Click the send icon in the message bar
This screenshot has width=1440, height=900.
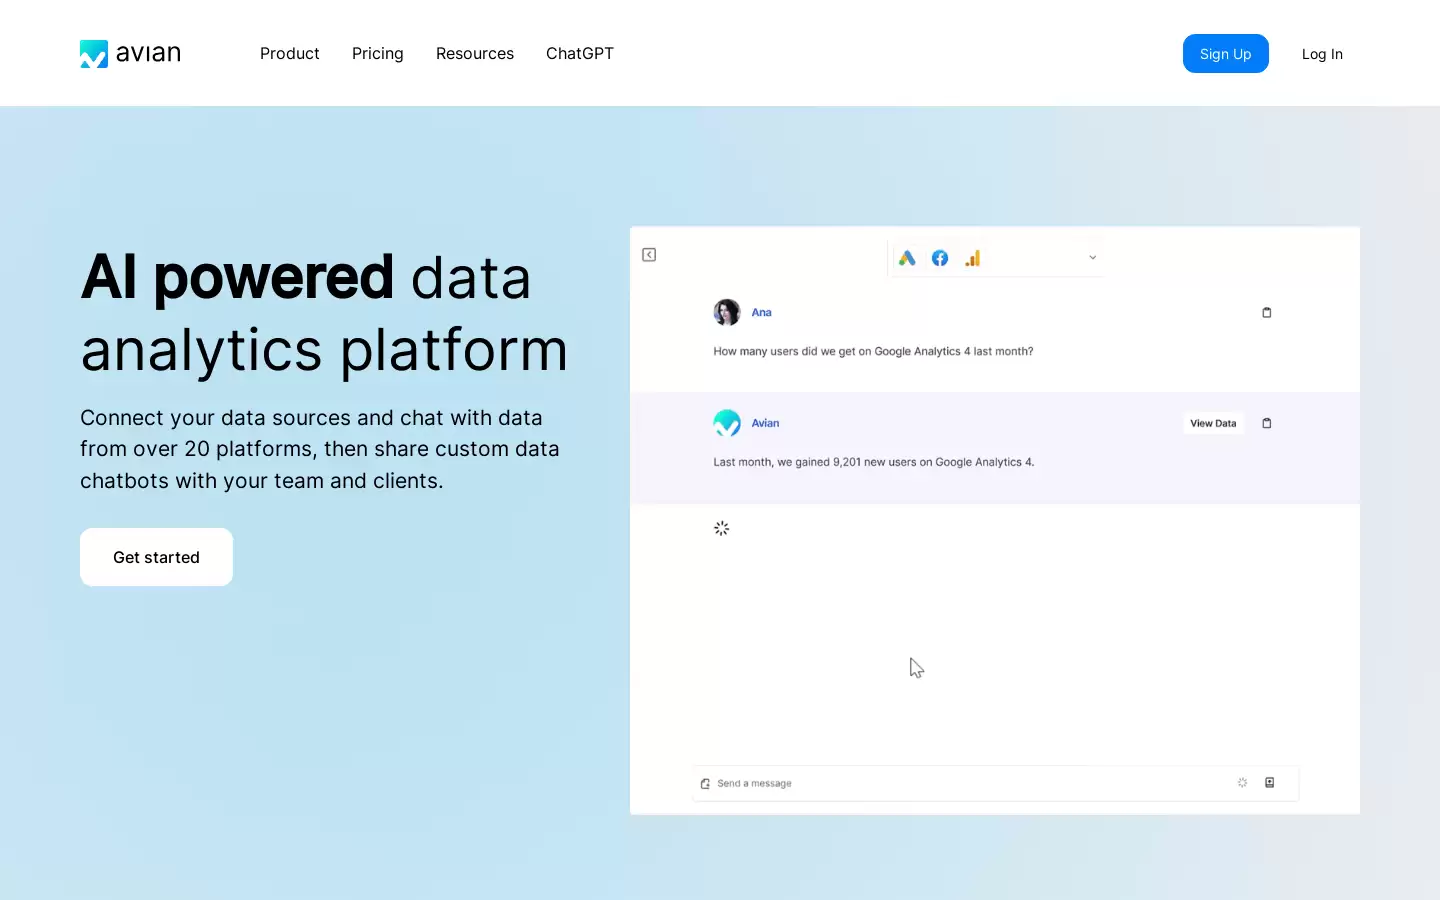coord(1270,783)
